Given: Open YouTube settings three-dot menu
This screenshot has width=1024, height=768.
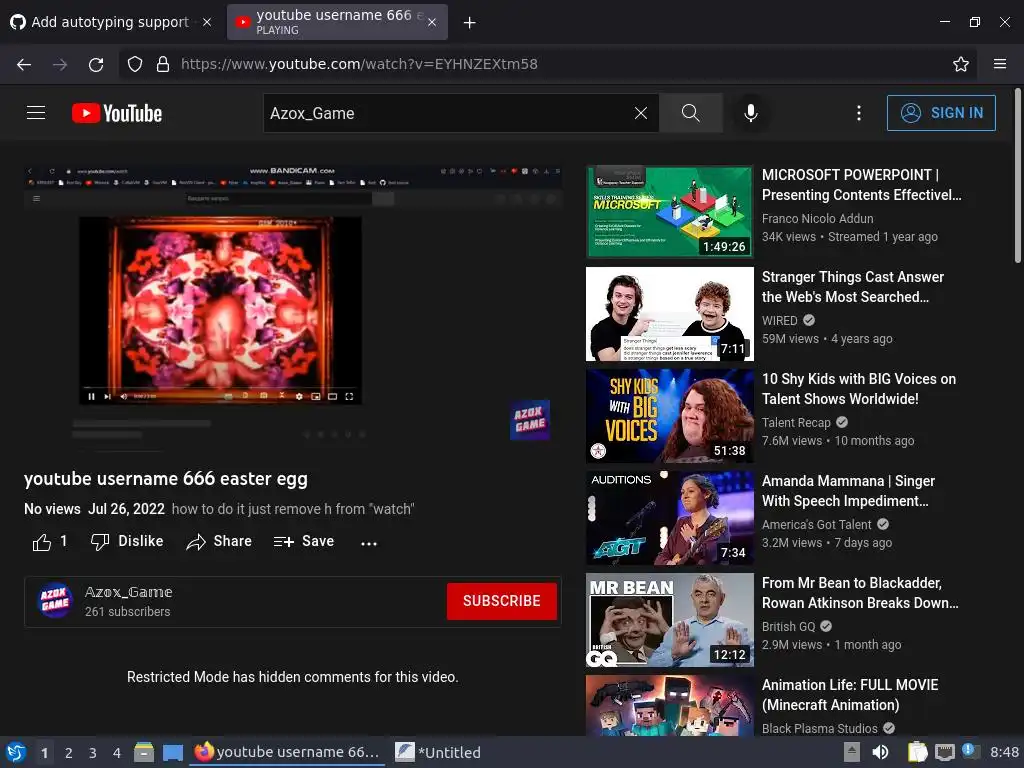Looking at the screenshot, I should click(859, 113).
